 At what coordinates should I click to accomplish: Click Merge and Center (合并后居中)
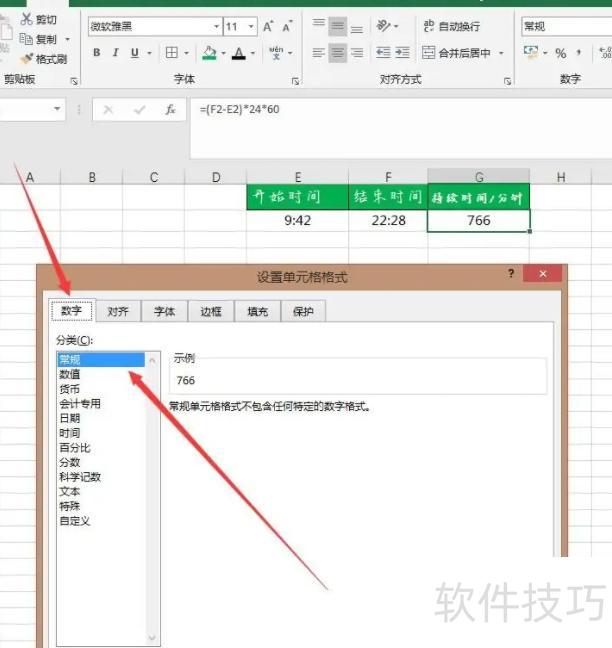click(x=456, y=53)
